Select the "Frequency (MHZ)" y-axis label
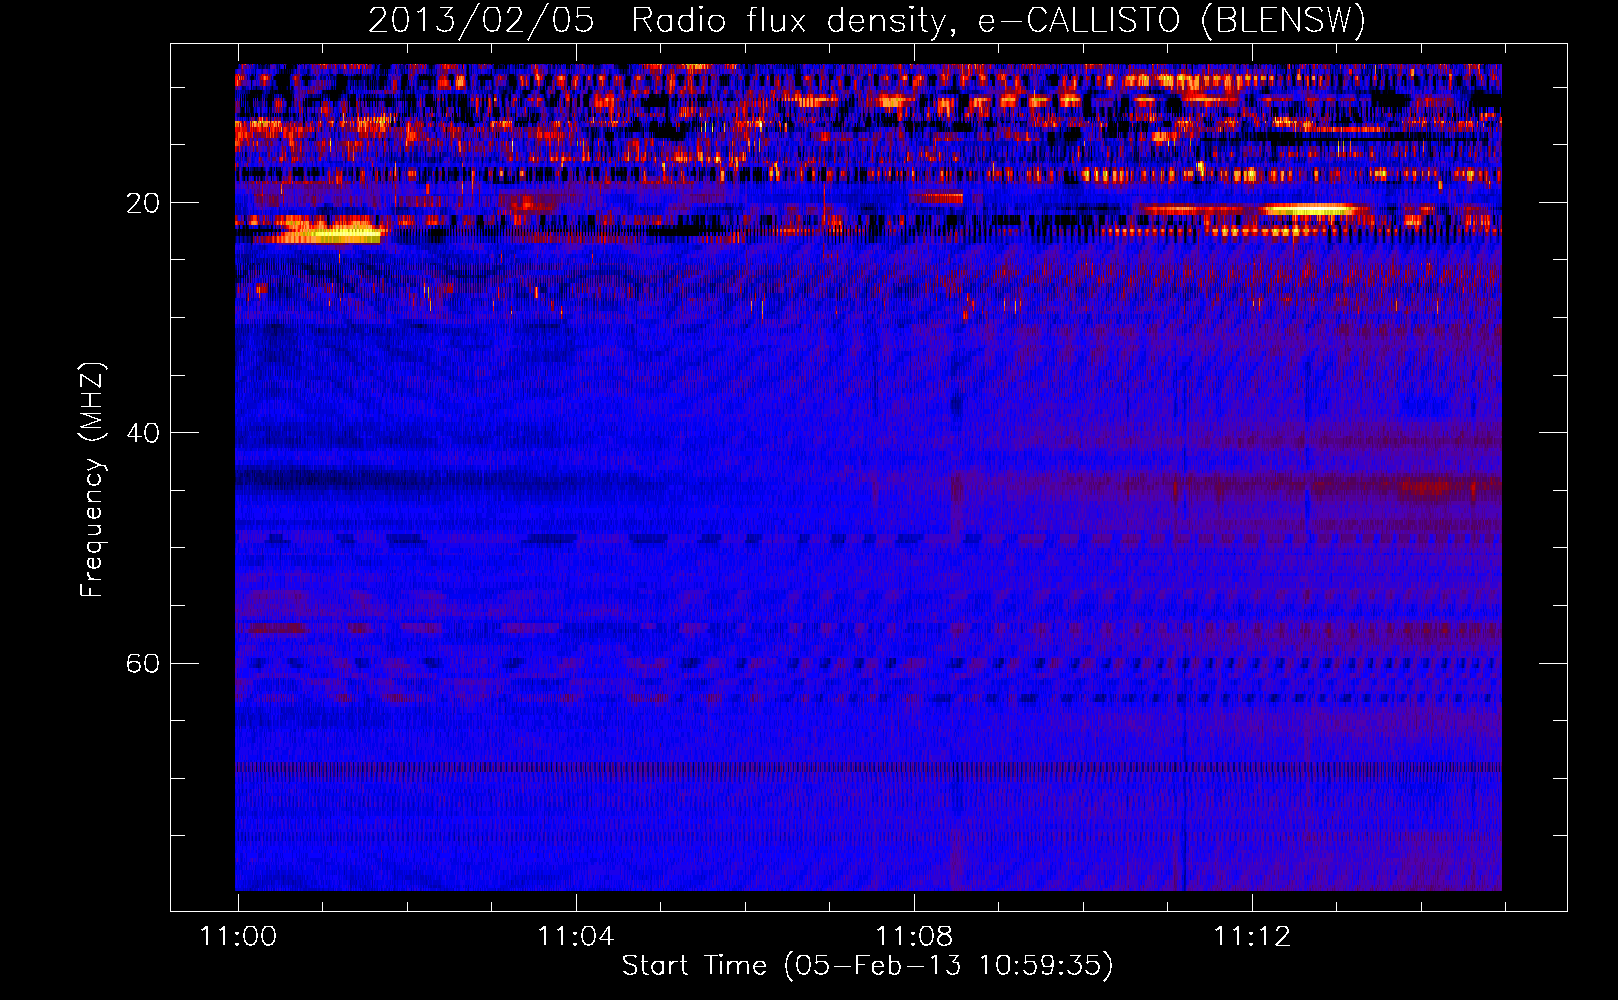 [x=92, y=480]
